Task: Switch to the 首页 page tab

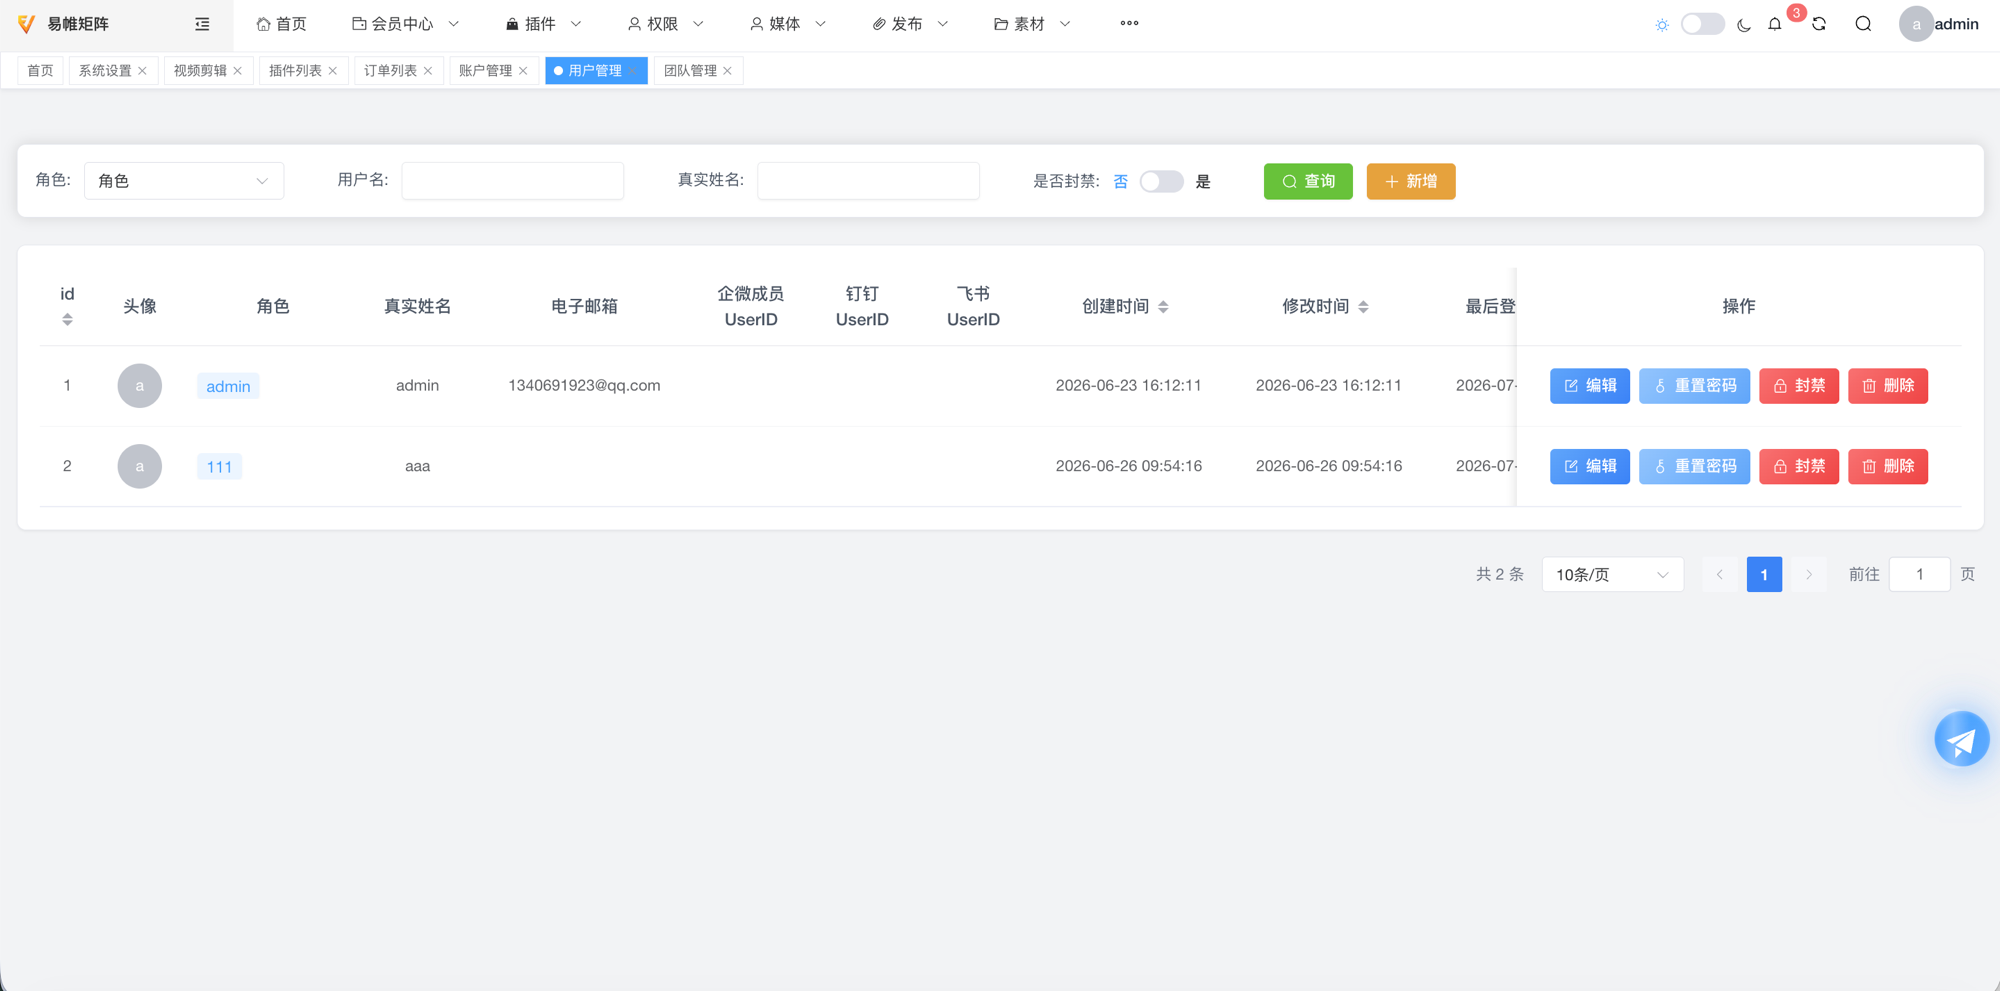Action: [40, 71]
